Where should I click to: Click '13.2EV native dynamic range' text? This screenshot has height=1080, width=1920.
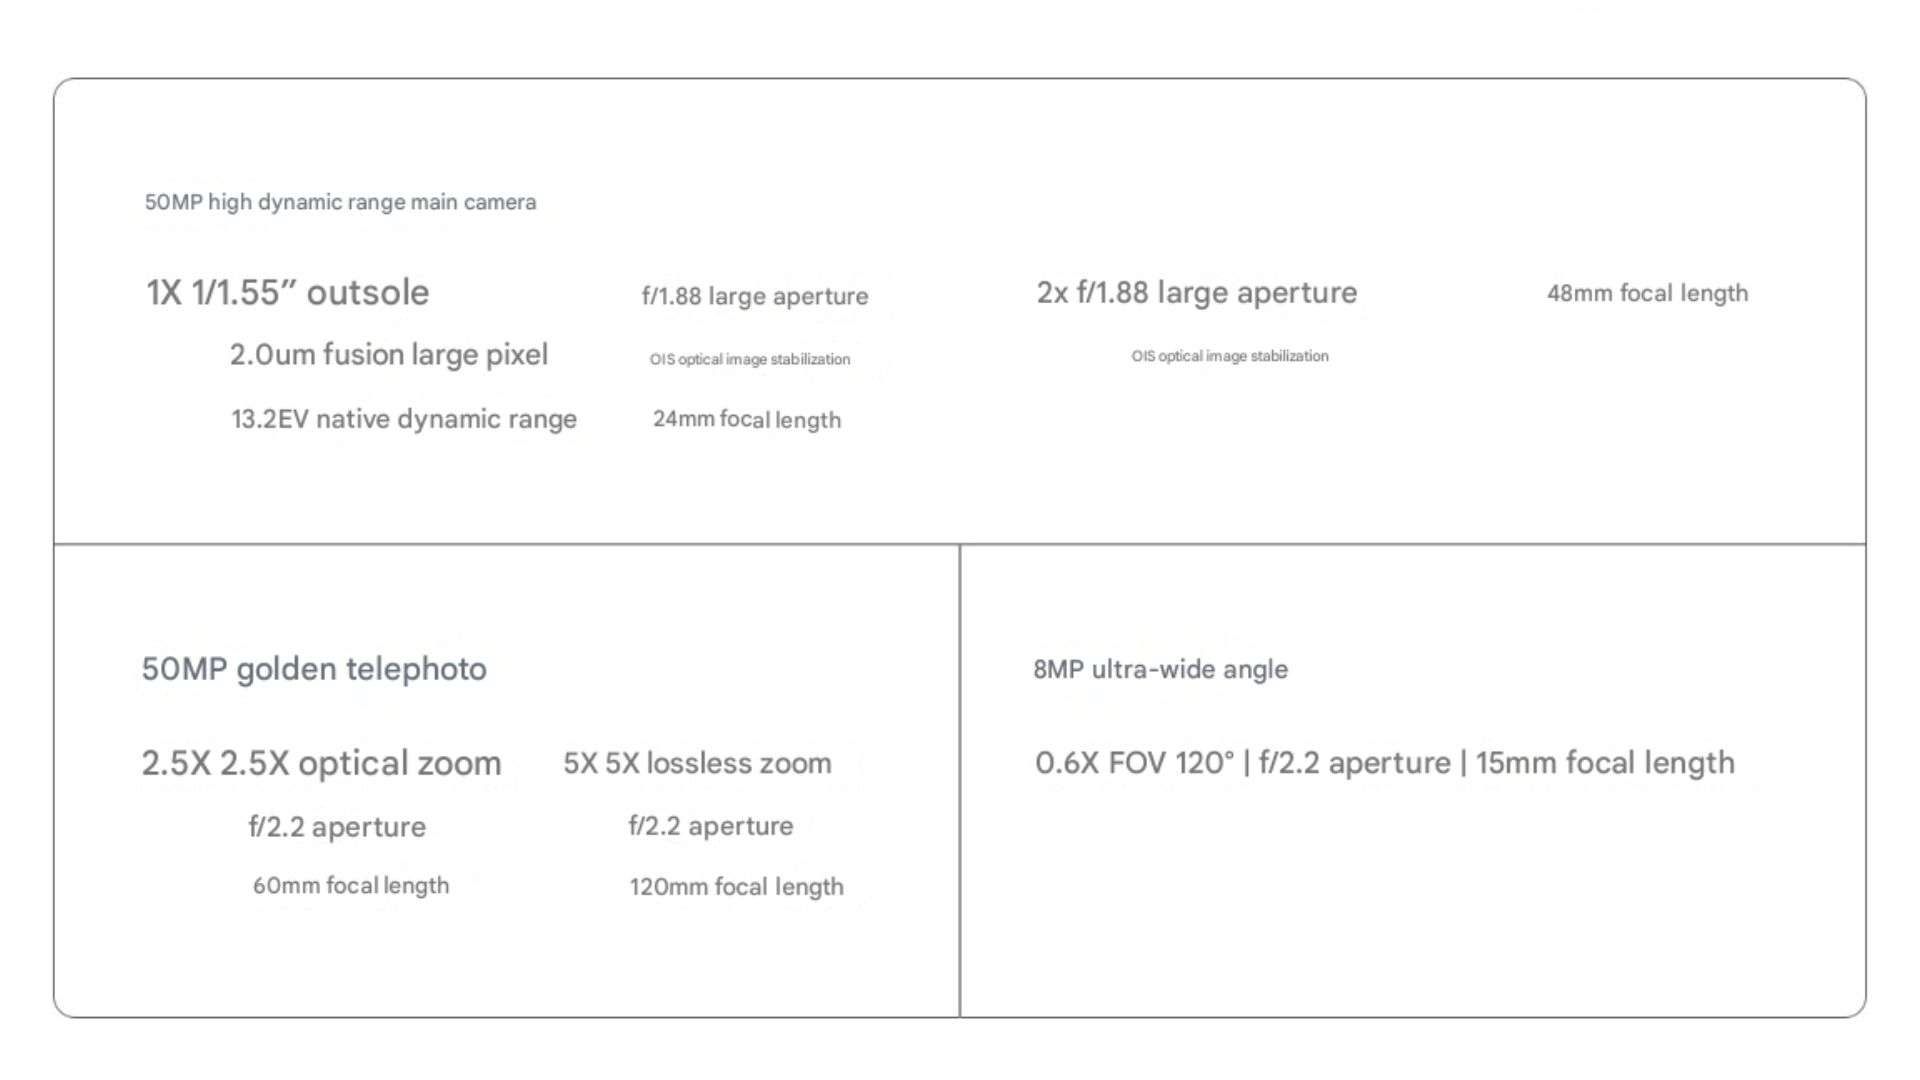coord(404,419)
